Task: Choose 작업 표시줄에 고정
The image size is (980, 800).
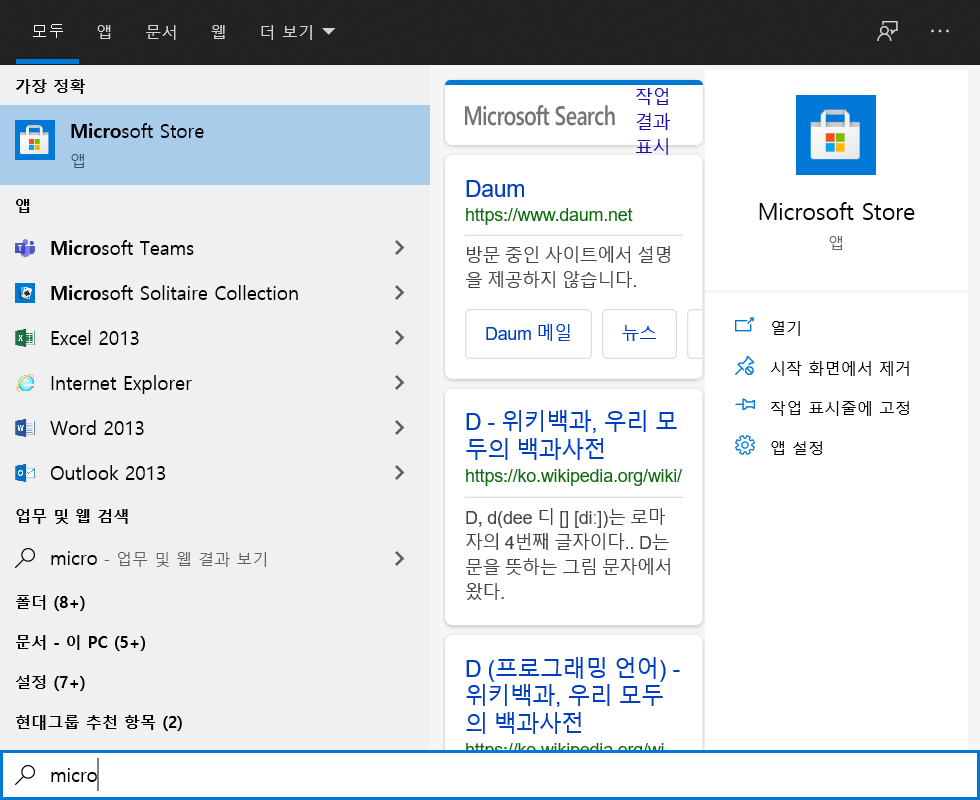Action: click(x=840, y=408)
